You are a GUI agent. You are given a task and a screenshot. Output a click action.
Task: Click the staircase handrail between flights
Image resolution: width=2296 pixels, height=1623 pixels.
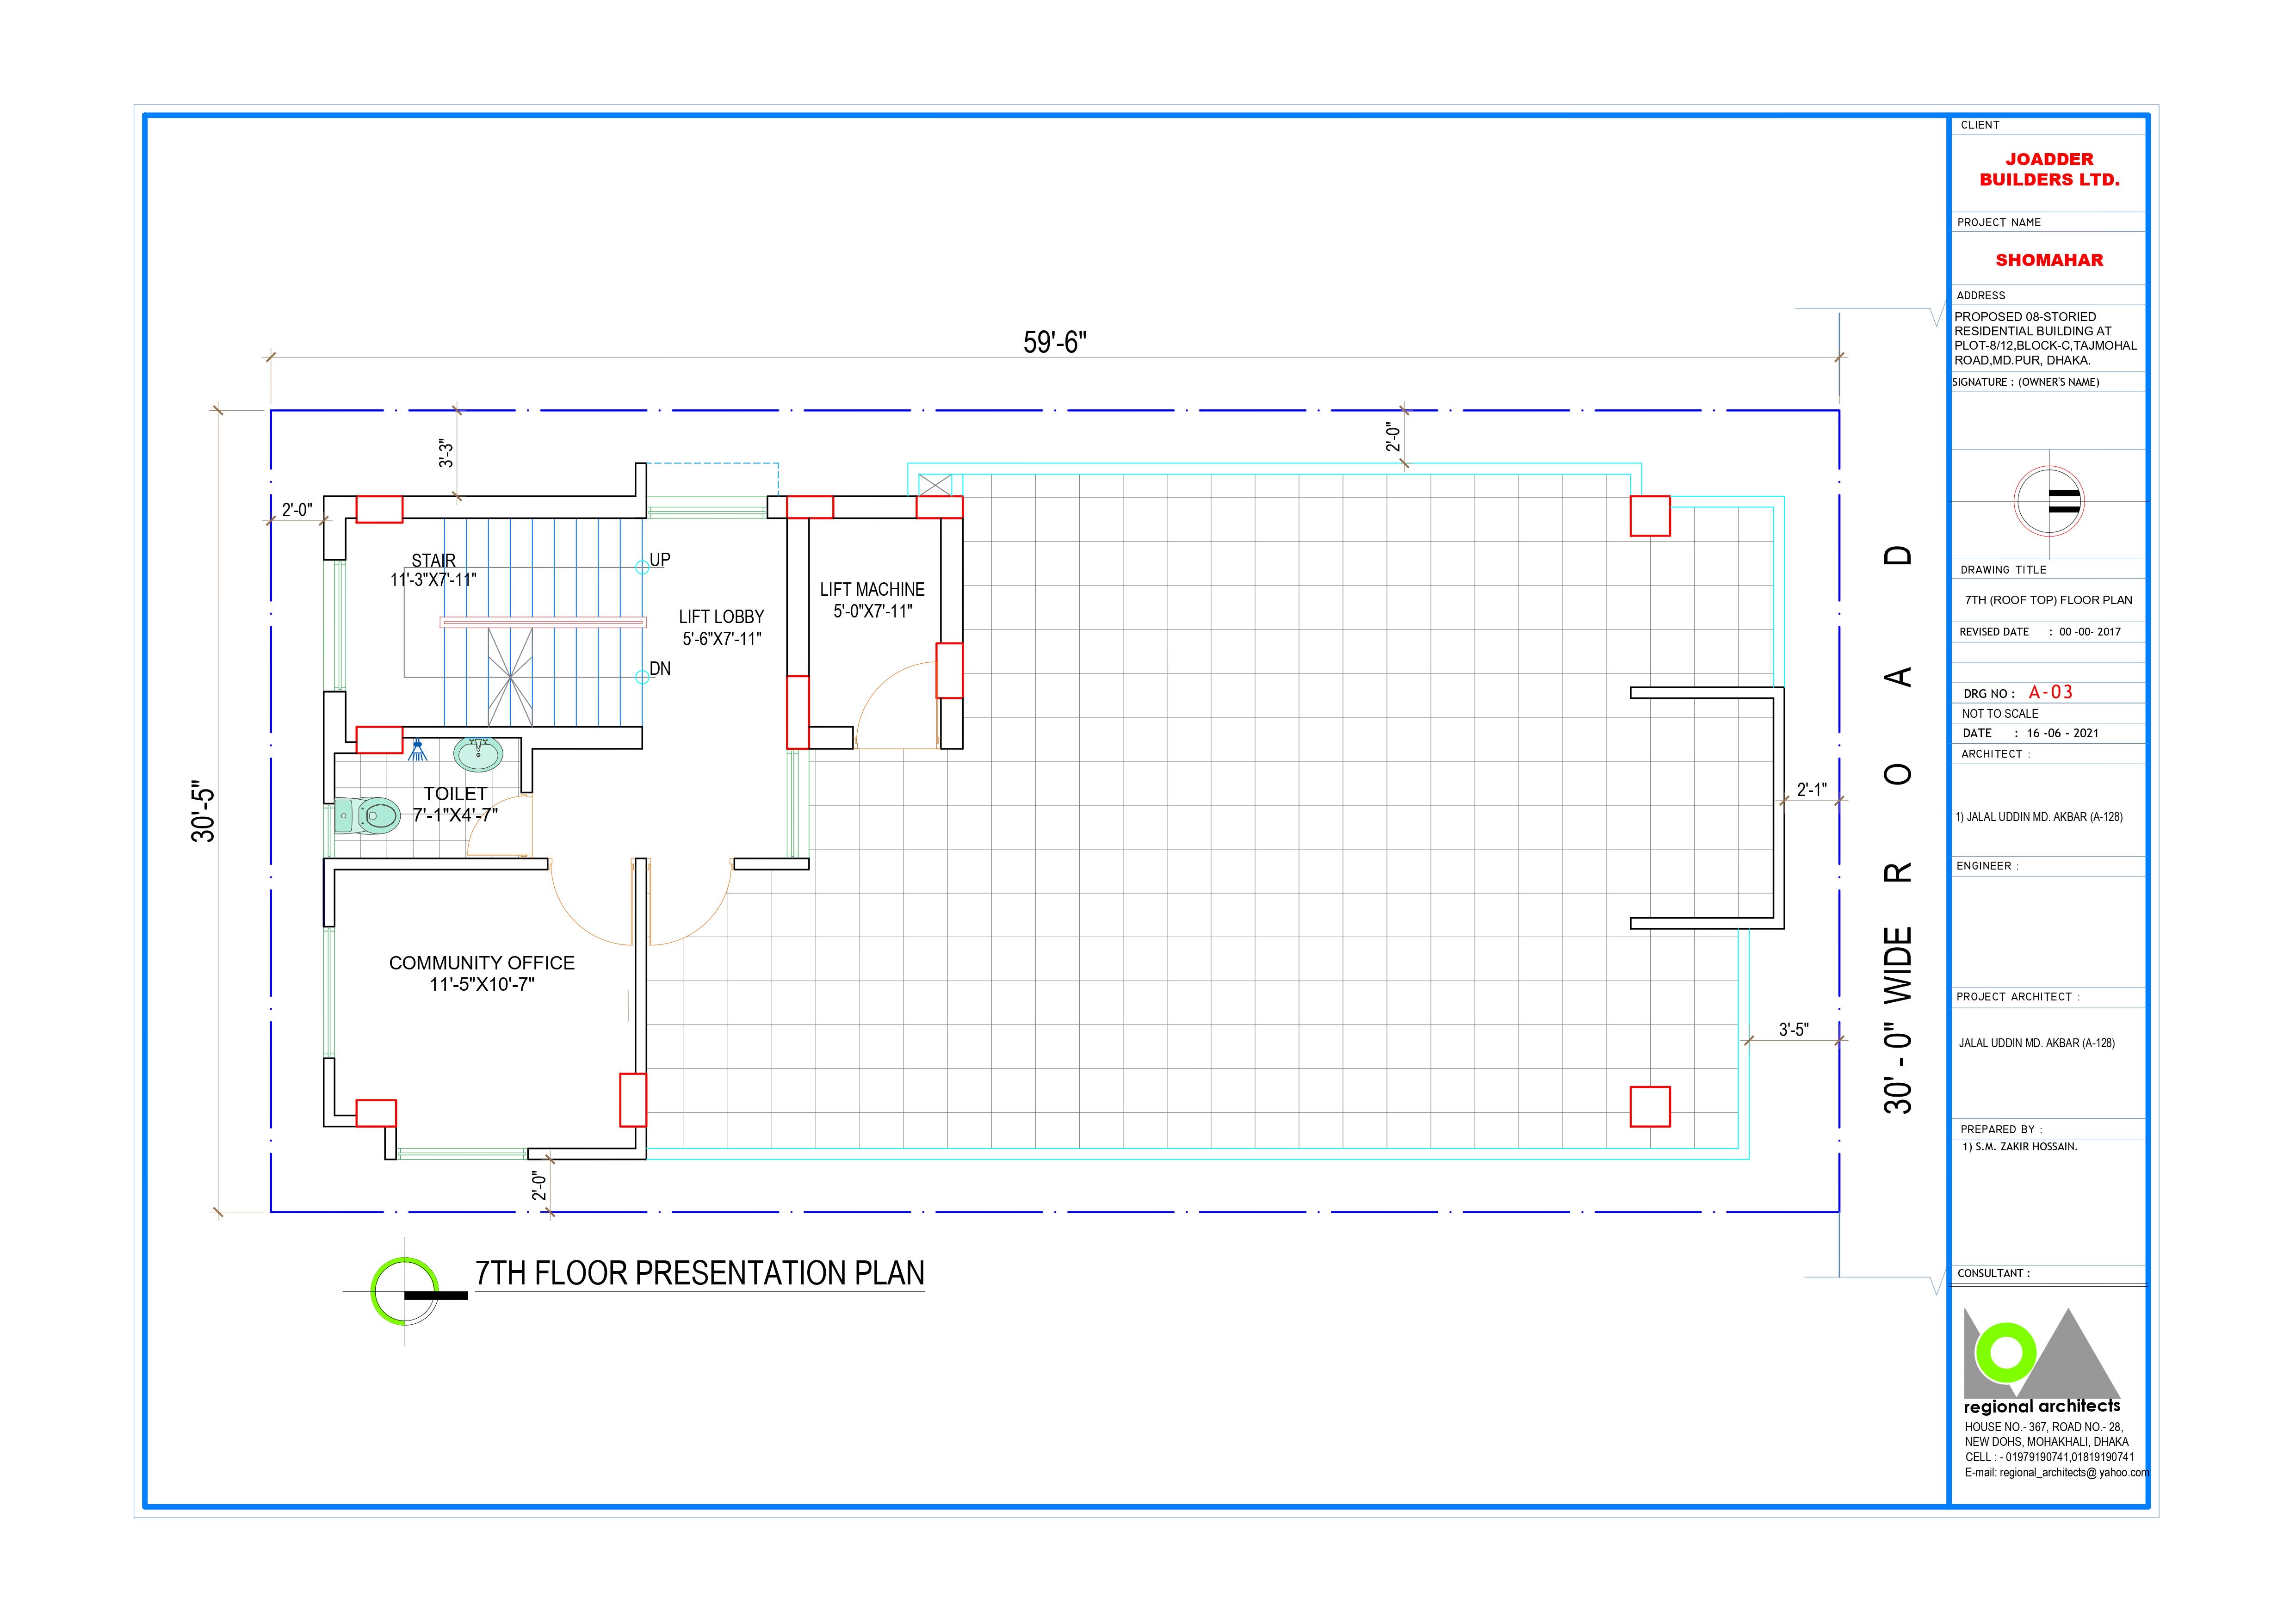tap(543, 622)
